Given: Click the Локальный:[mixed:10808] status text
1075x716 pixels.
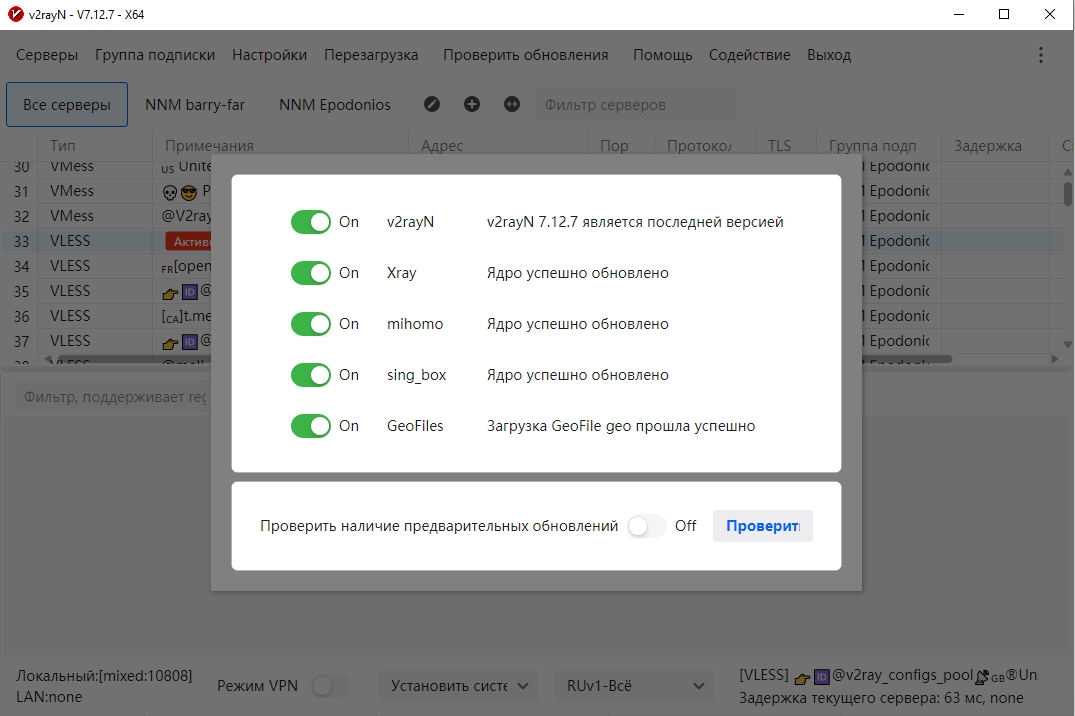Looking at the screenshot, I should point(104,676).
